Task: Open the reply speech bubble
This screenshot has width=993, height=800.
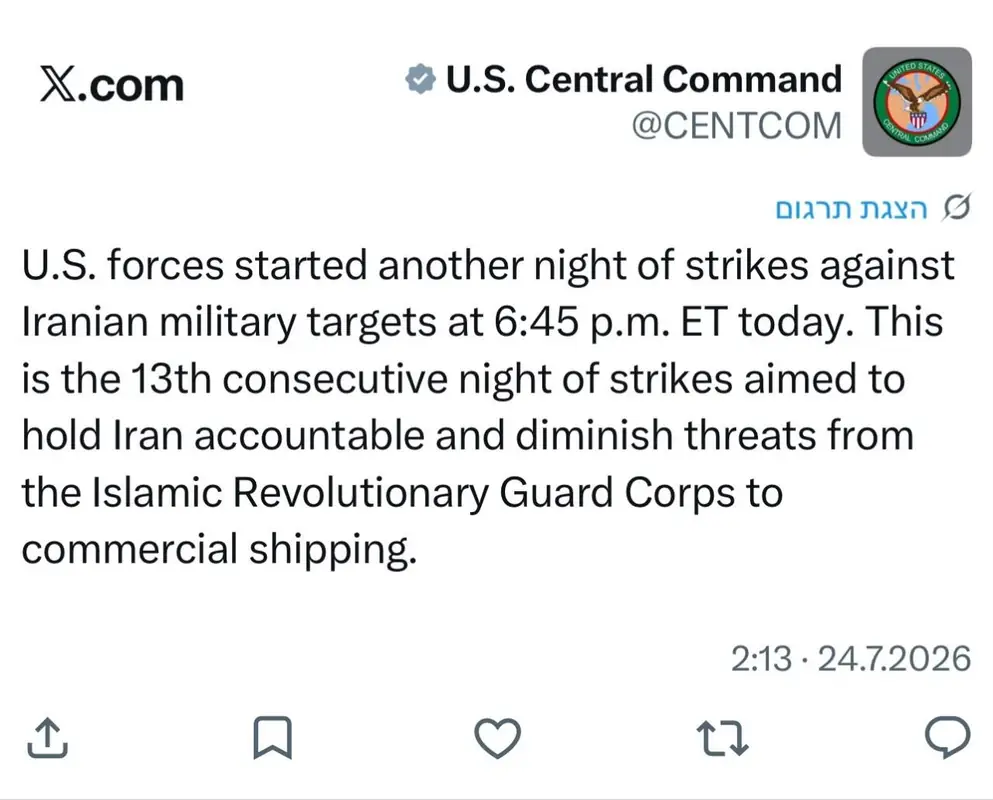Action: point(947,738)
